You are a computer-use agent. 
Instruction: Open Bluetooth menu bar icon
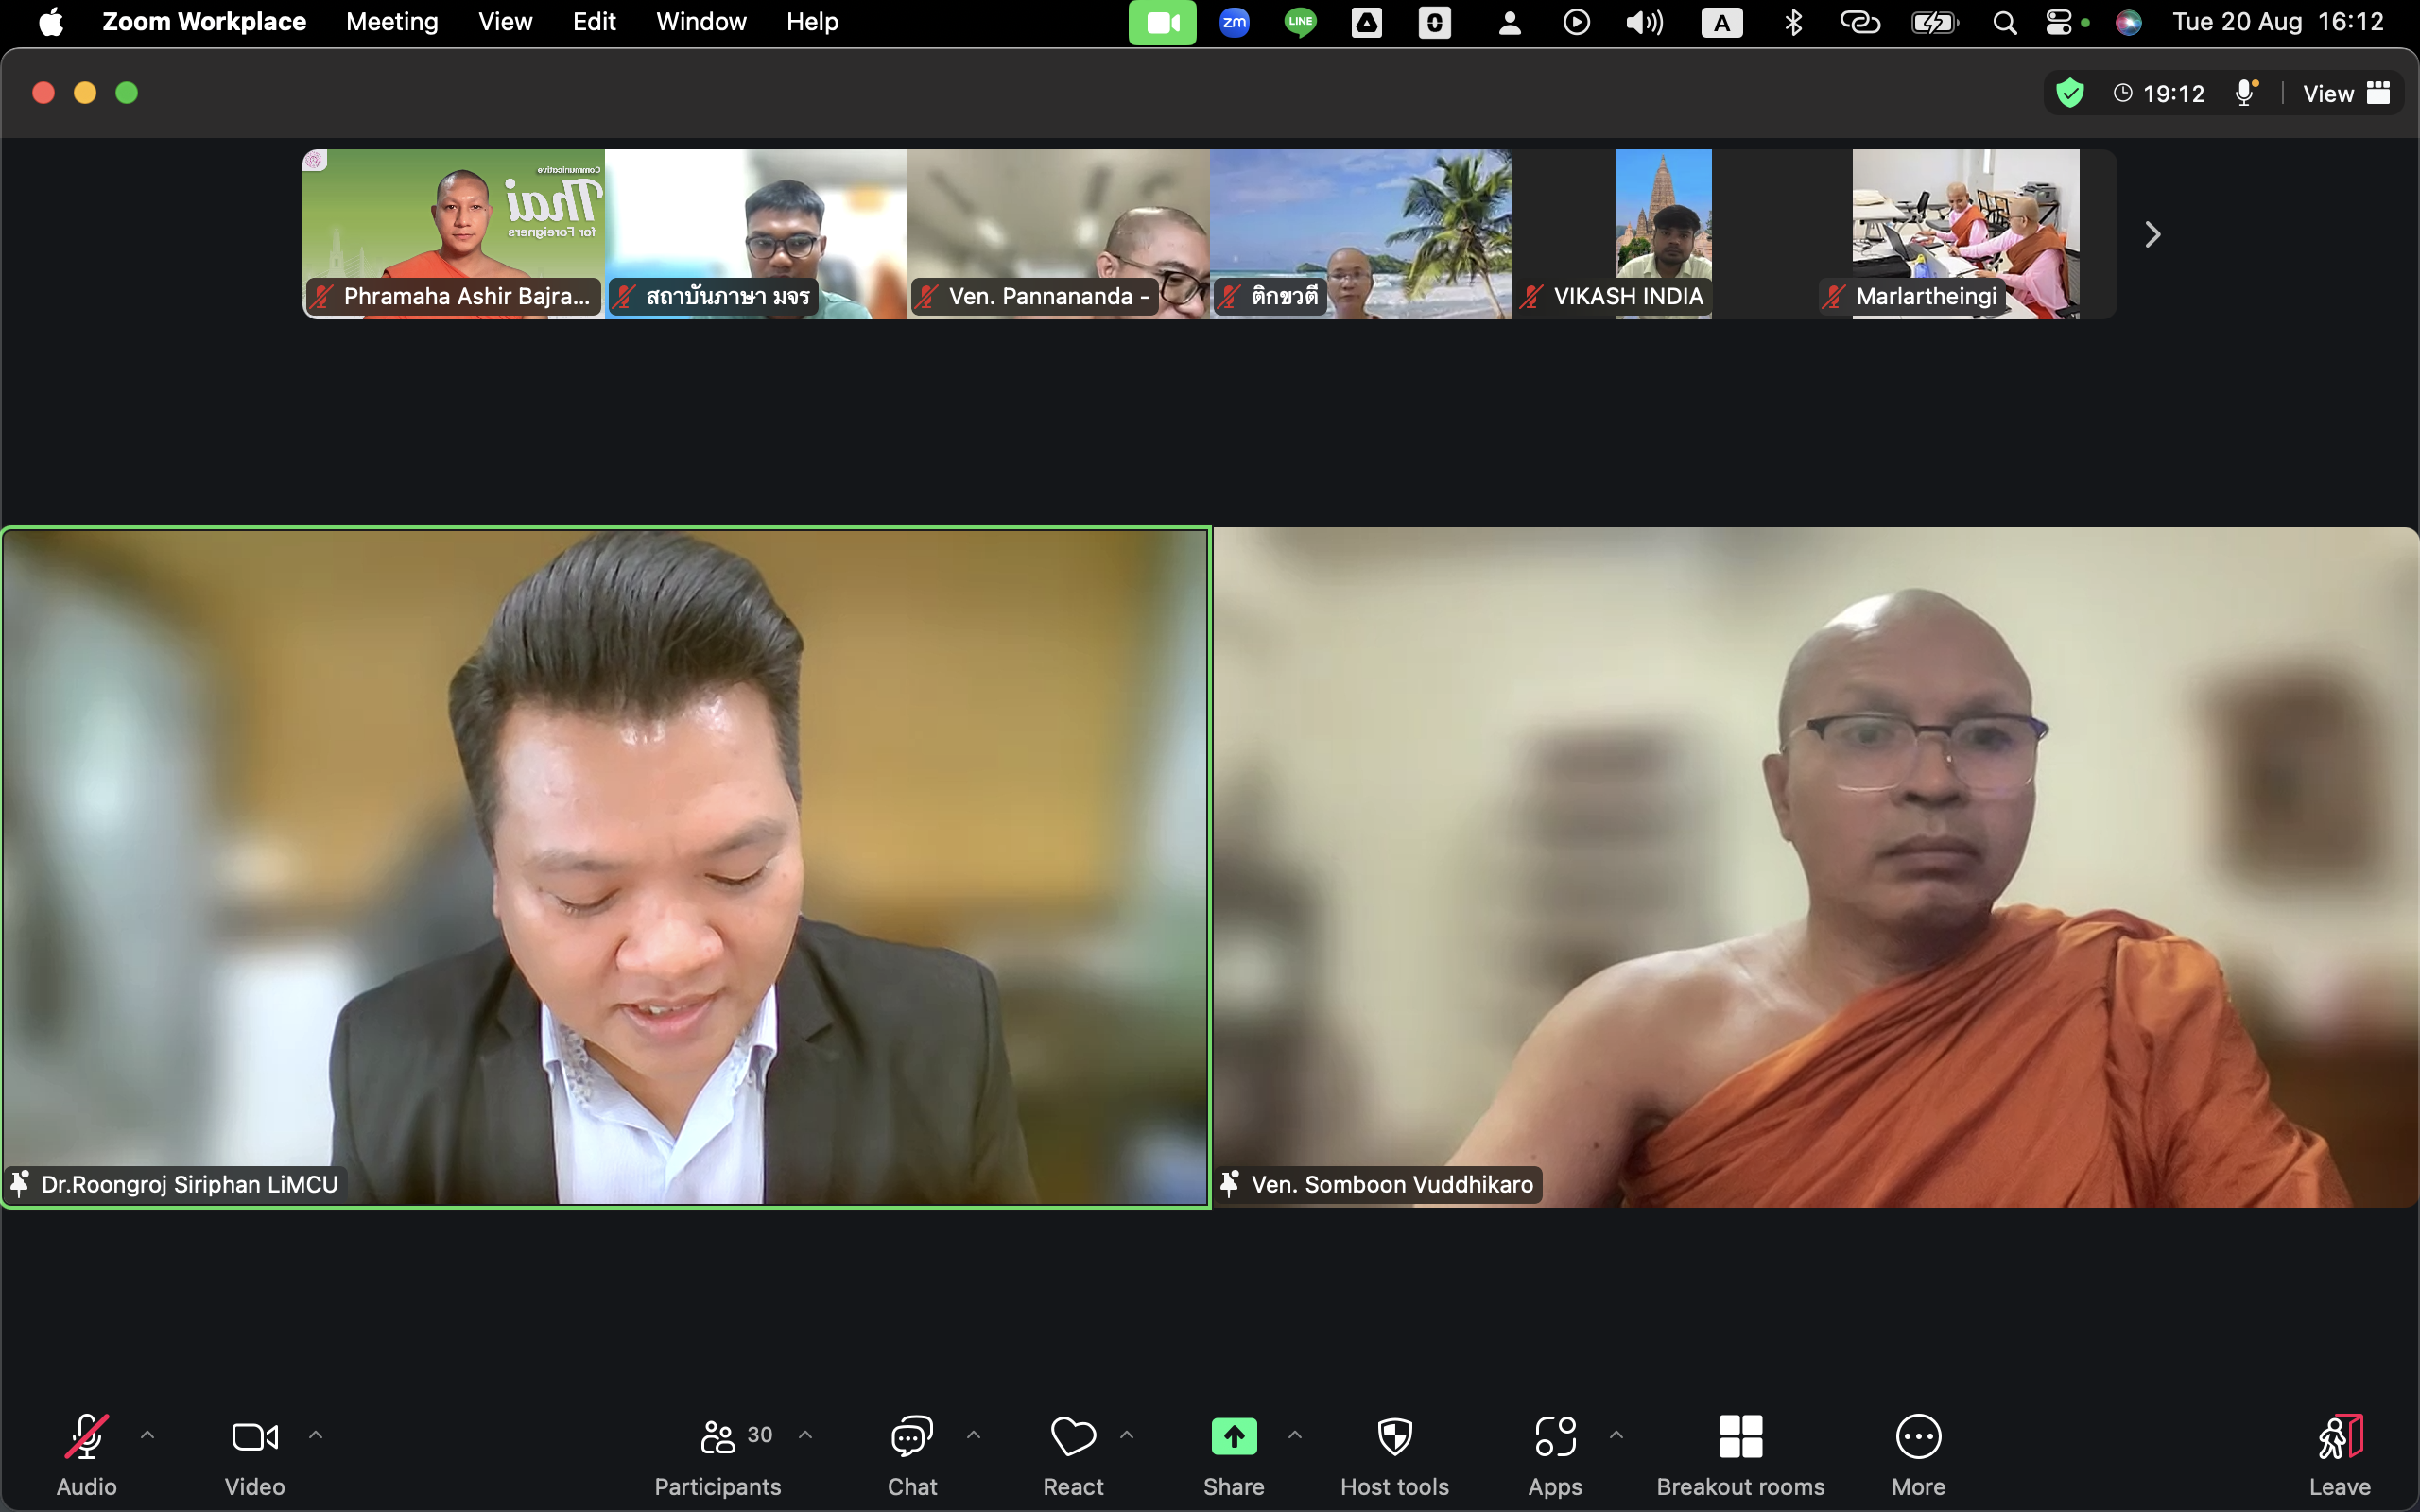(x=1793, y=22)
